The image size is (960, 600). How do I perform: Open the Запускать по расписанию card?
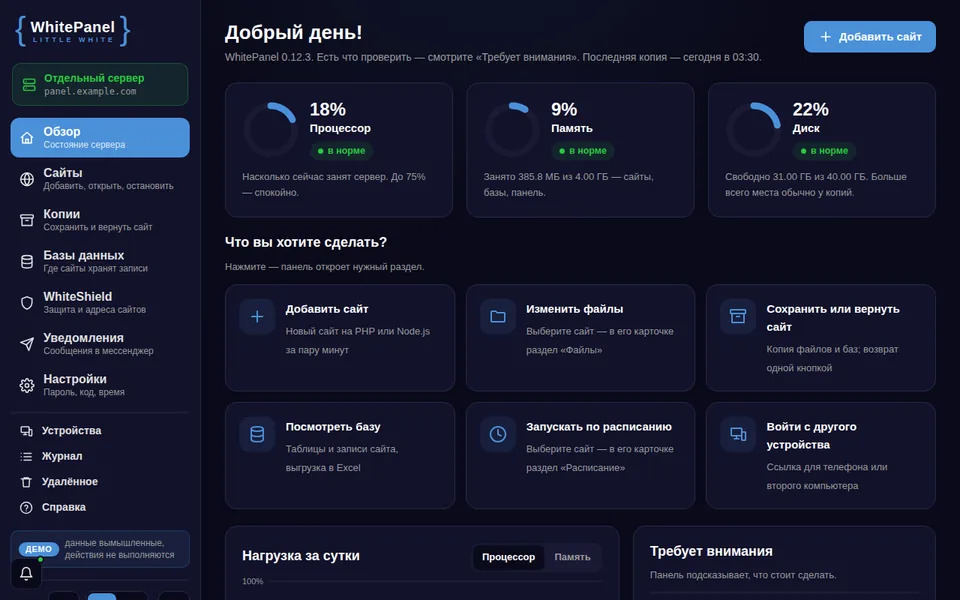pyautogui.click(x=580, y=456)
